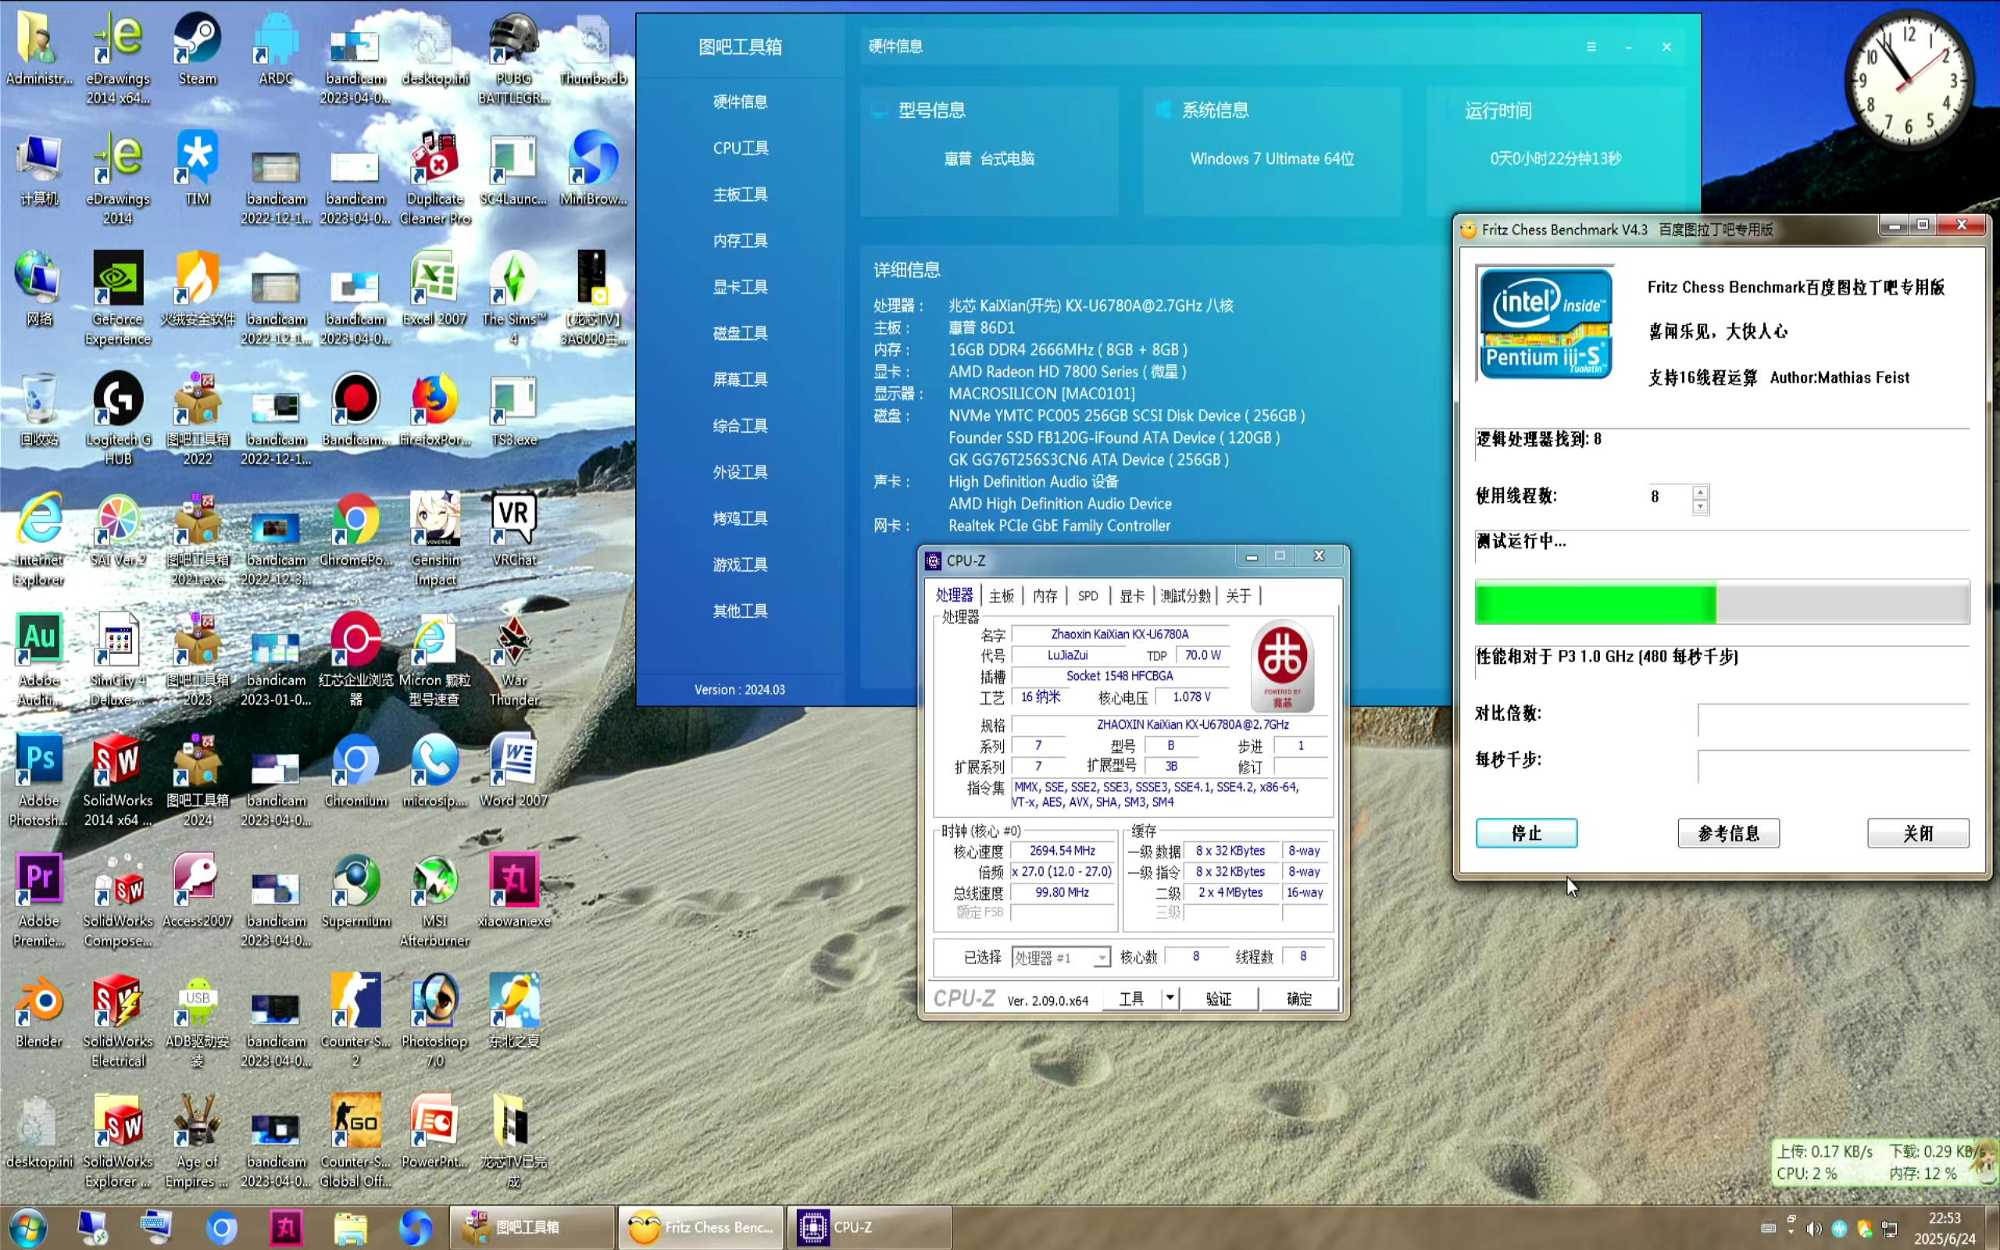The height and width of the screenshot is (1250, 2000).
Task: Open the SimCity 4 Deluxe desktop icon
Action: point(118,659)
